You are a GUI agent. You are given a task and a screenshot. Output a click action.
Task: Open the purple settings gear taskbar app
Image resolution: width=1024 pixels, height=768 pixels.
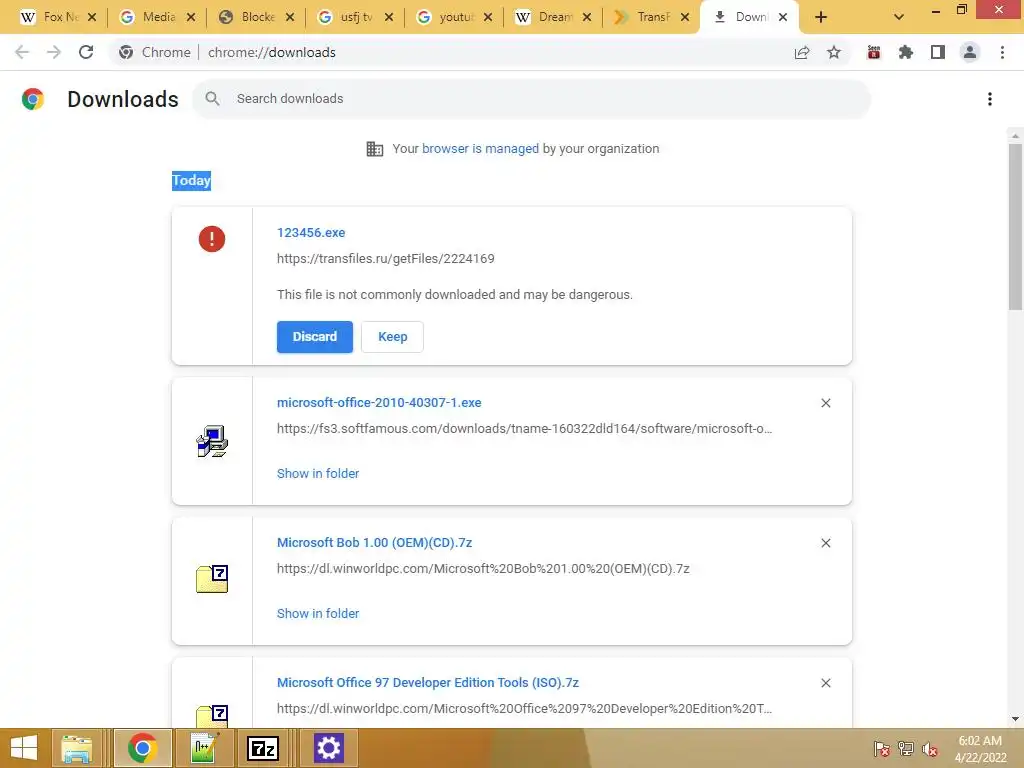pyautogui.click(x=328, y=748)
